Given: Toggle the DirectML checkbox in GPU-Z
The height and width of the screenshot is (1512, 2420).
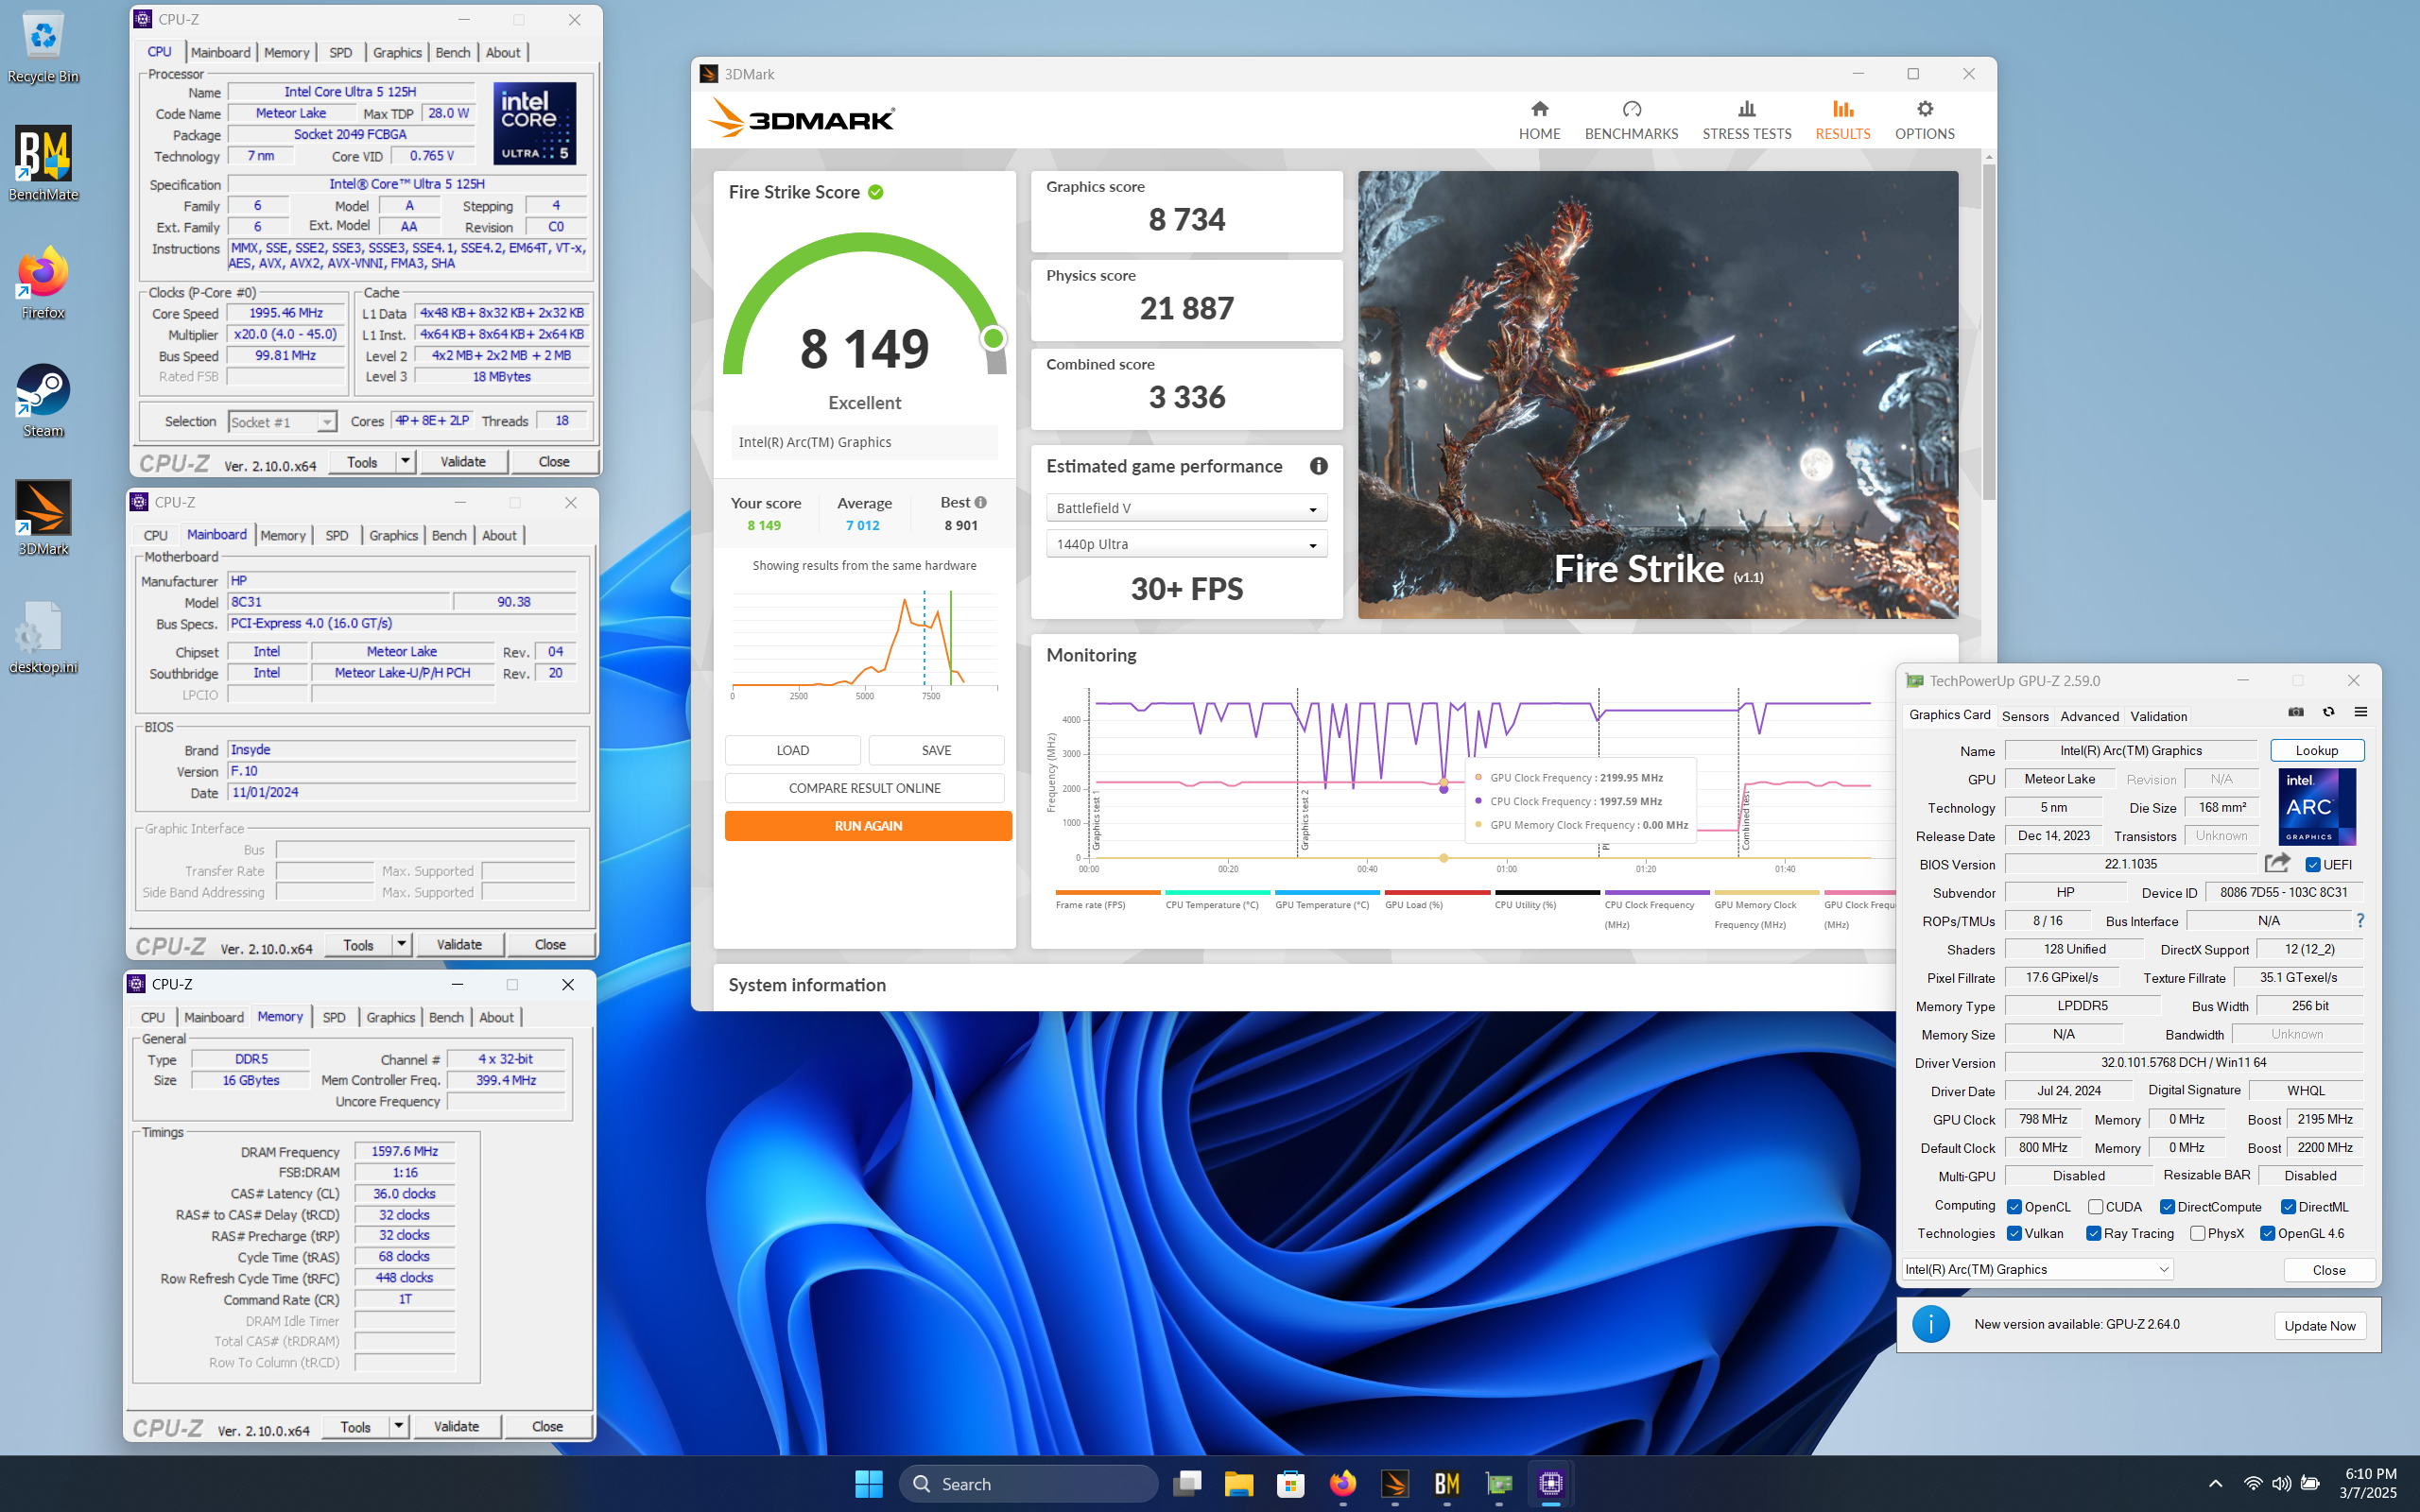Looking at the screenshot, I should (x=2288, y=1207).
